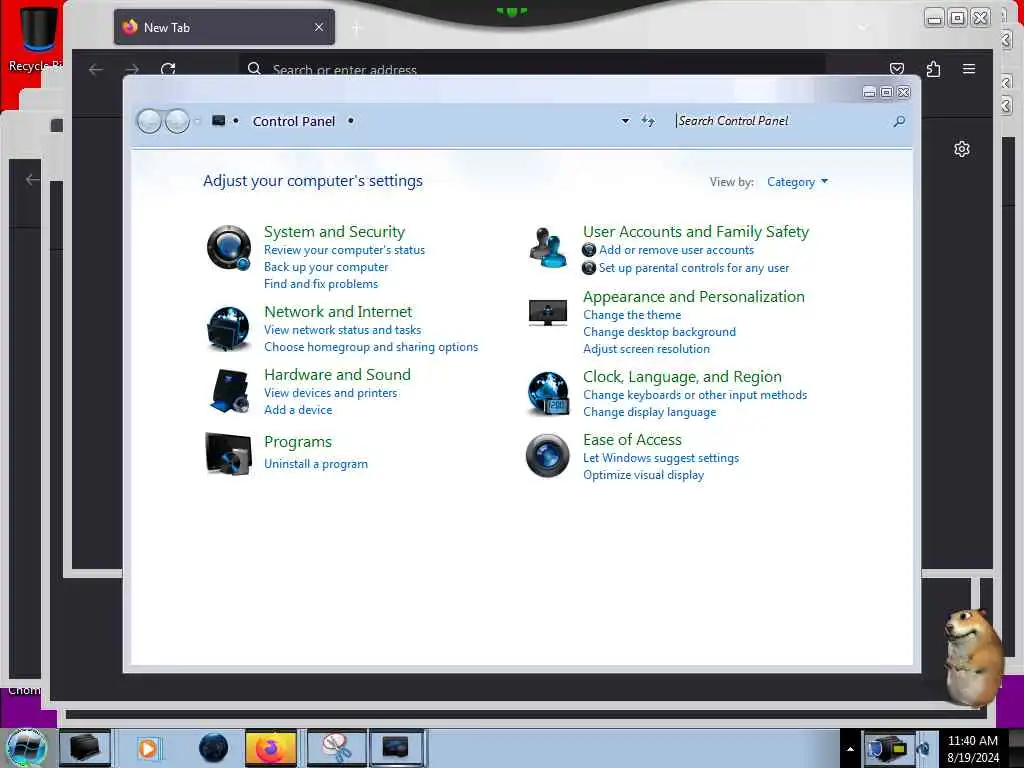The width and height of the screenshot is (1024, 768).
Task: Reload the page in Firefox
Action: point(168,69)
